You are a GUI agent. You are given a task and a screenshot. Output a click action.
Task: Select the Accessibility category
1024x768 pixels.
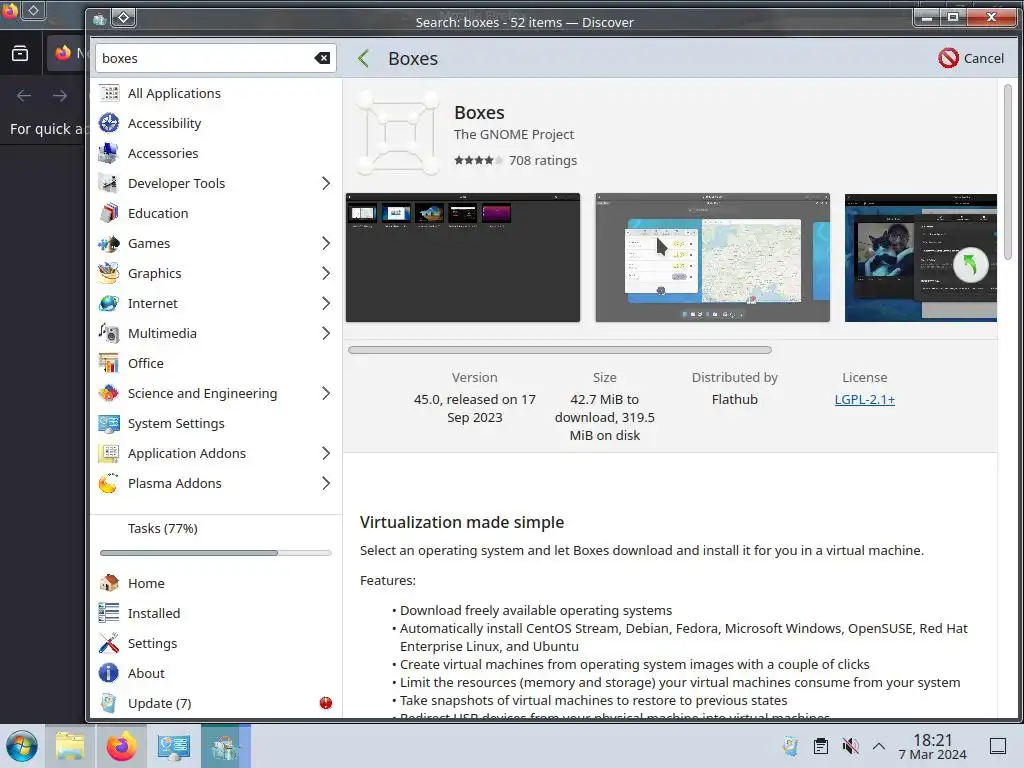pyautogui.click(x=216, y=123)
